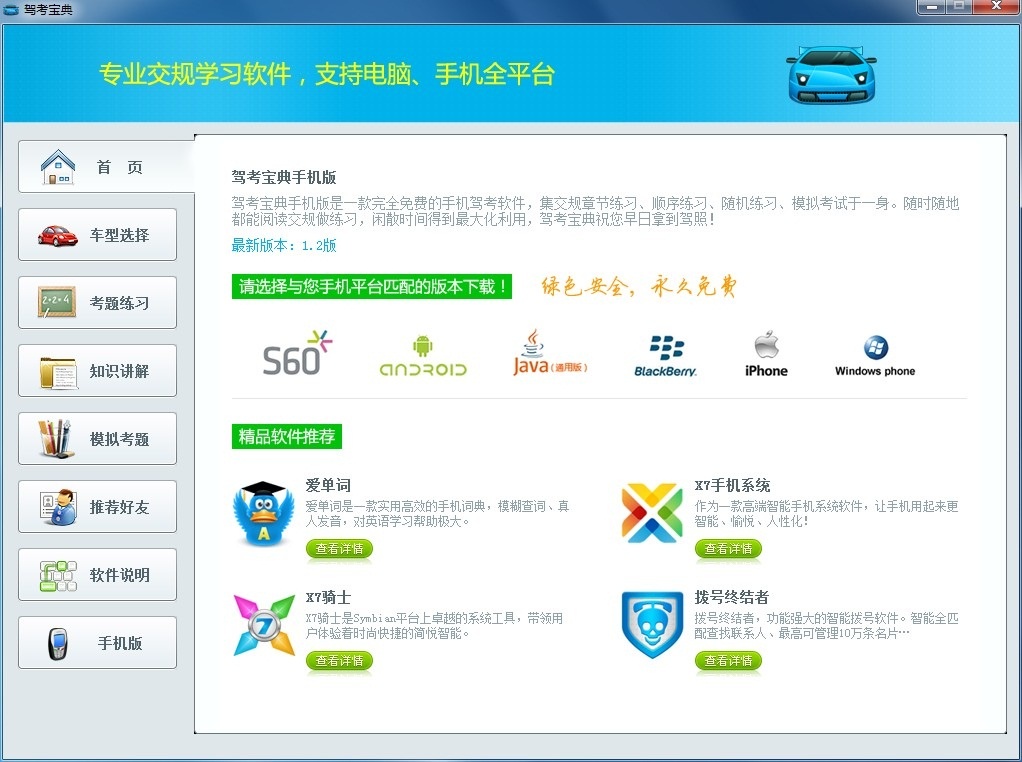Open 软件说明 software info
Screen dimensions: 1022x762
click(98, 574)
